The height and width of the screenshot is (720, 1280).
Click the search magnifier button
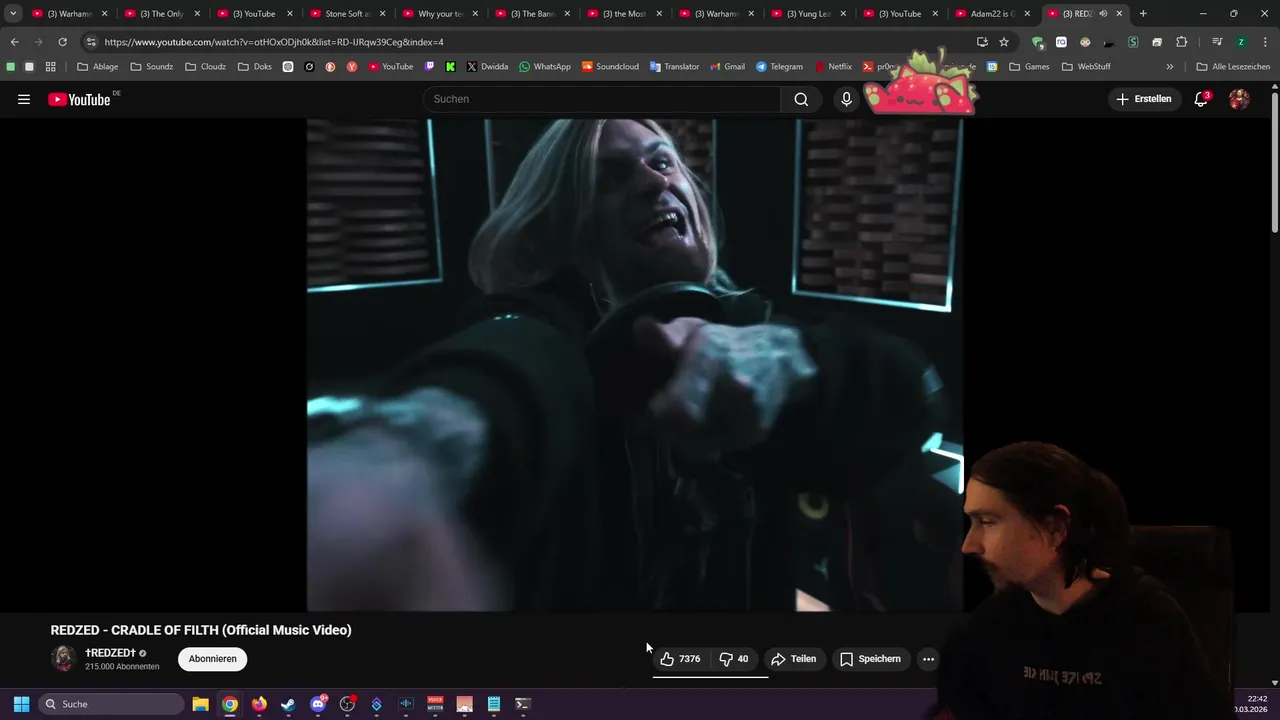[x=801, y=99]
